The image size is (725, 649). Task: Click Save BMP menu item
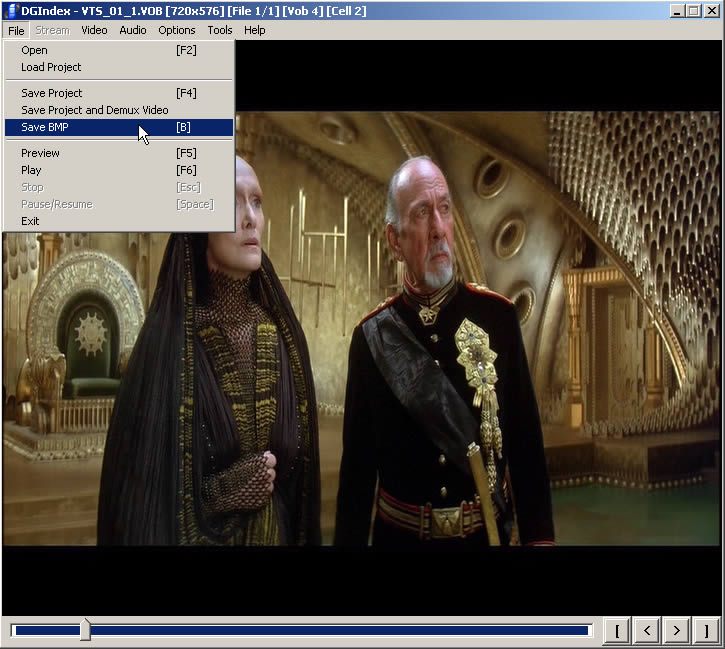coord(119,127)
